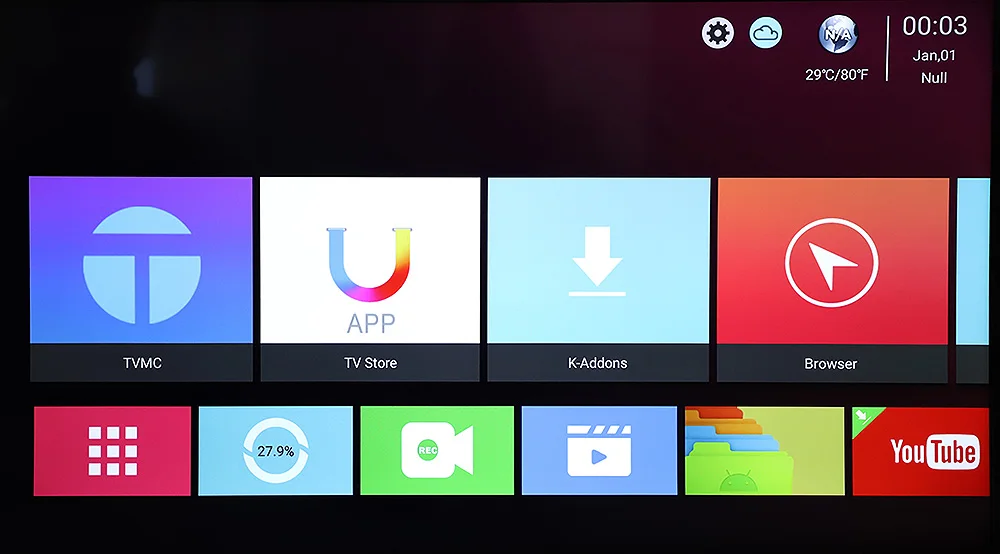Click the Null location label
This screenshot has width=1000, height=554.
pyautogui.click(x=934, y=78)
